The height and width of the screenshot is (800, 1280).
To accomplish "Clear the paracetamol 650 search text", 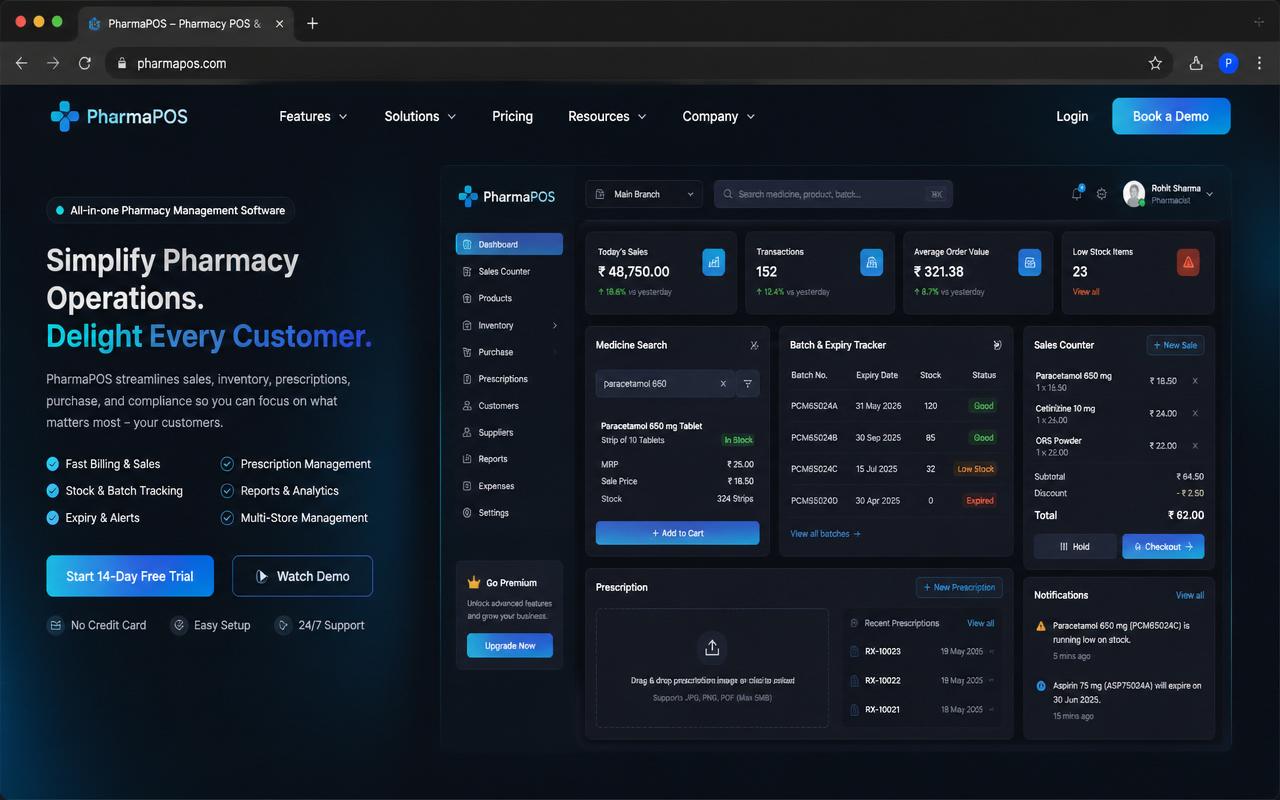I will click(723, 383).
